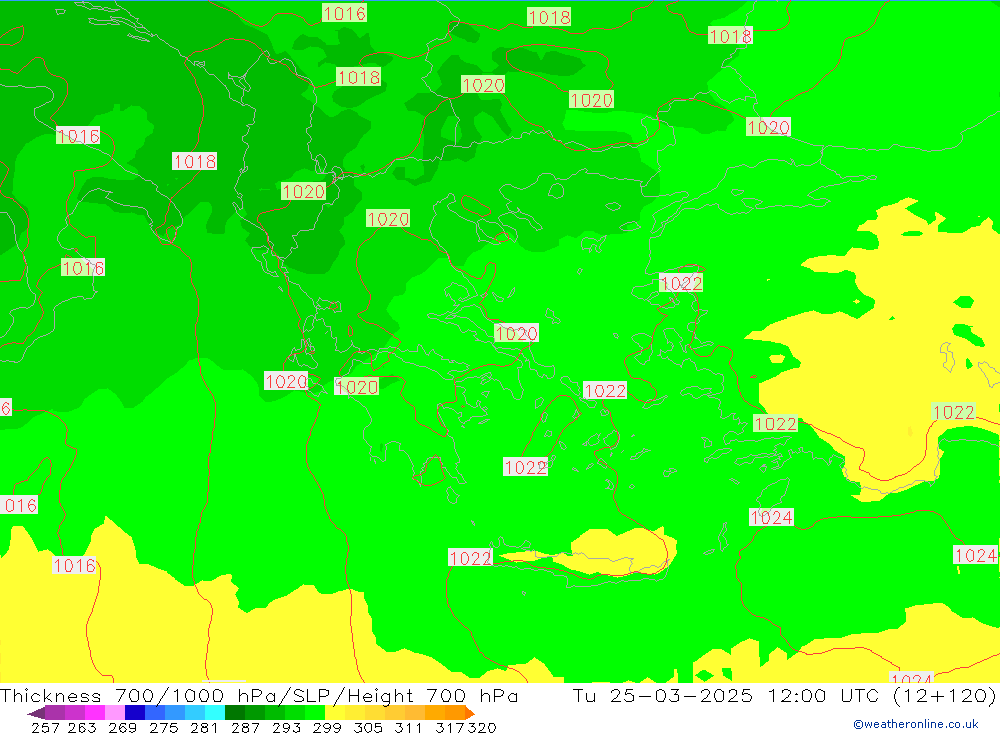Click the '263' legend value
The width and height of the screenshot is (1000, 733).
81,727
